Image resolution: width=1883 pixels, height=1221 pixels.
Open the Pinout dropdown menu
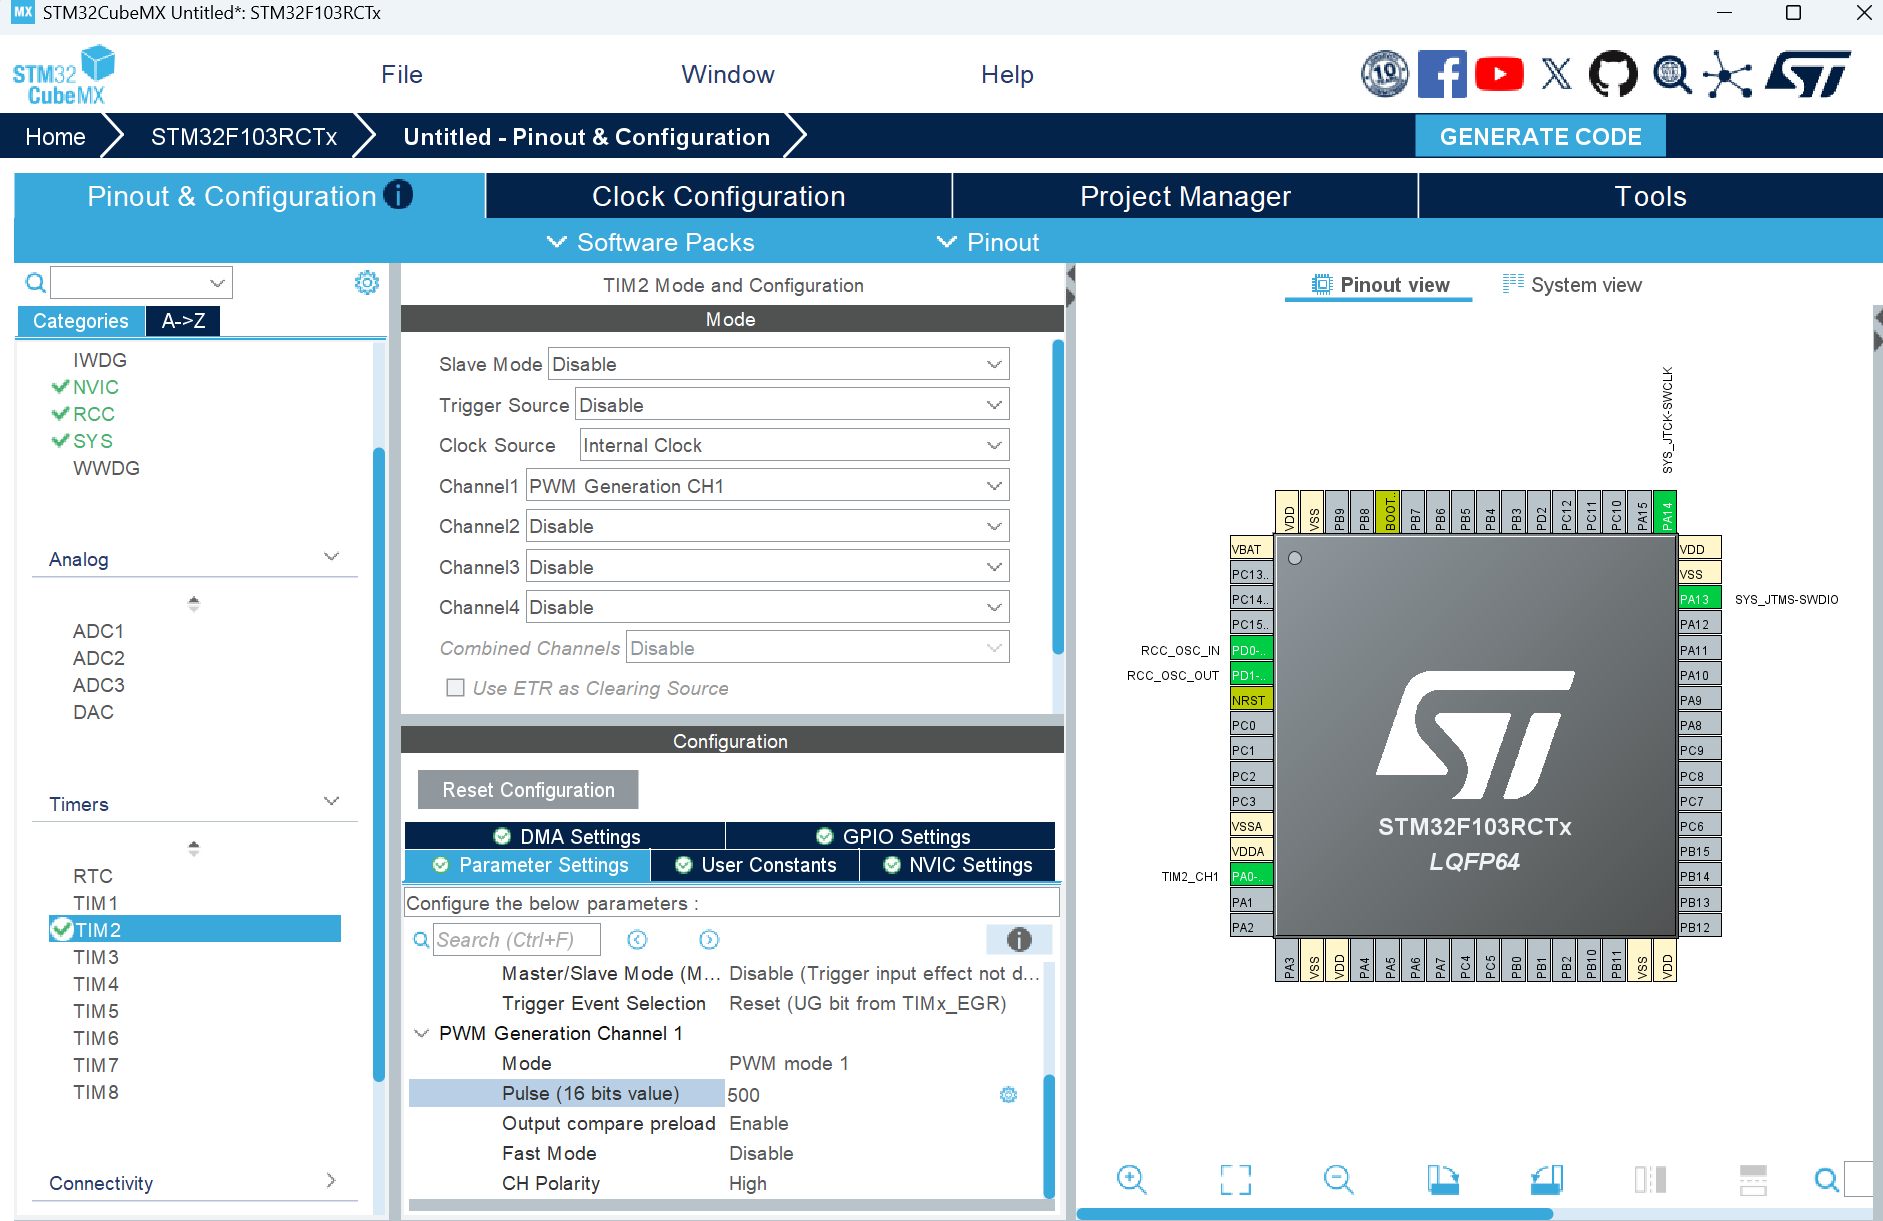coord(988,242)
